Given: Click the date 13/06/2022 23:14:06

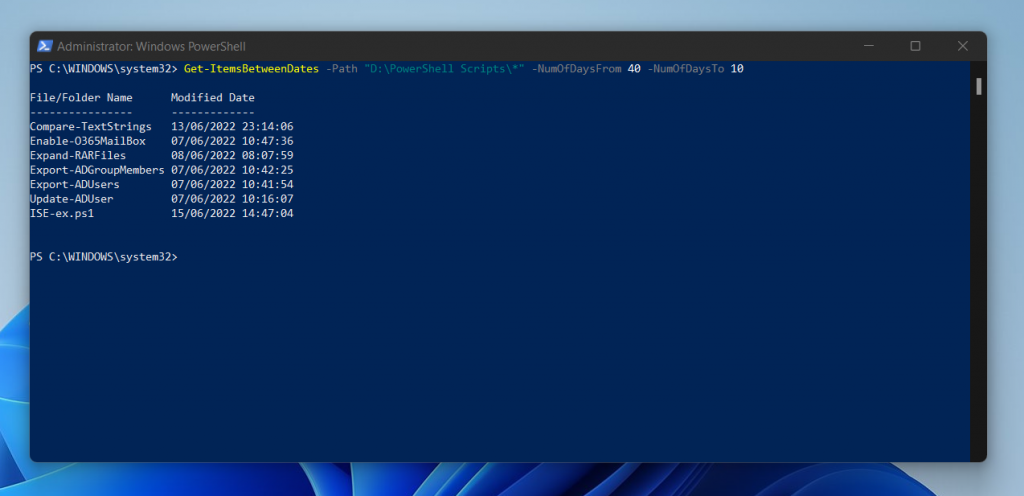Looking at the screenshot, I should tap(232, 127).
